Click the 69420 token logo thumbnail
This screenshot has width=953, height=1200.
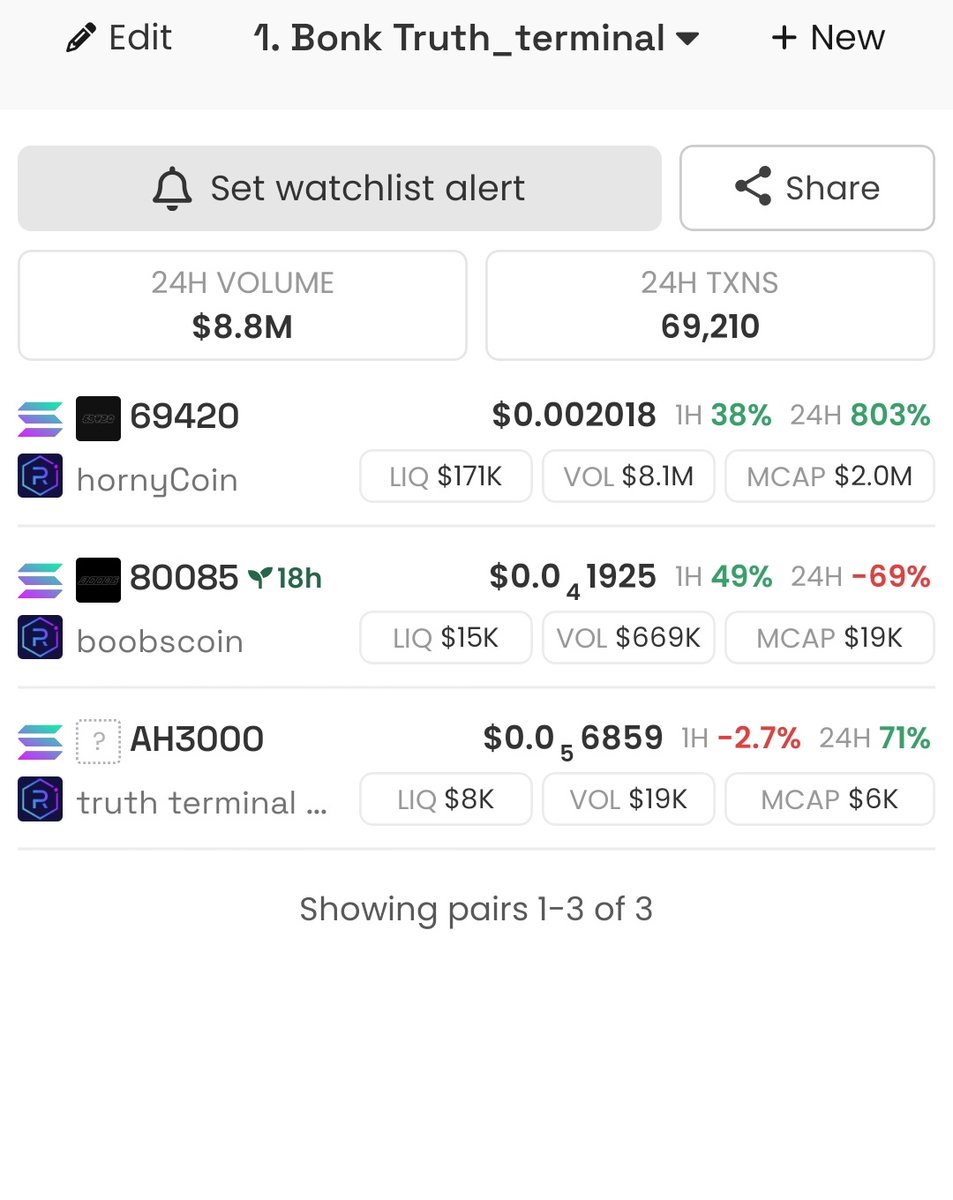[98, 418]
